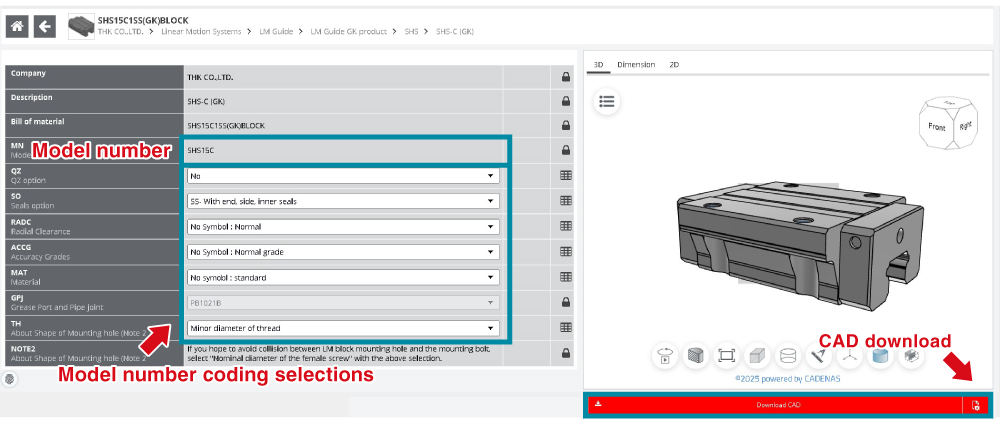
Task: Click the SHS-C (GK) description value cell
Action: [343, 101]
